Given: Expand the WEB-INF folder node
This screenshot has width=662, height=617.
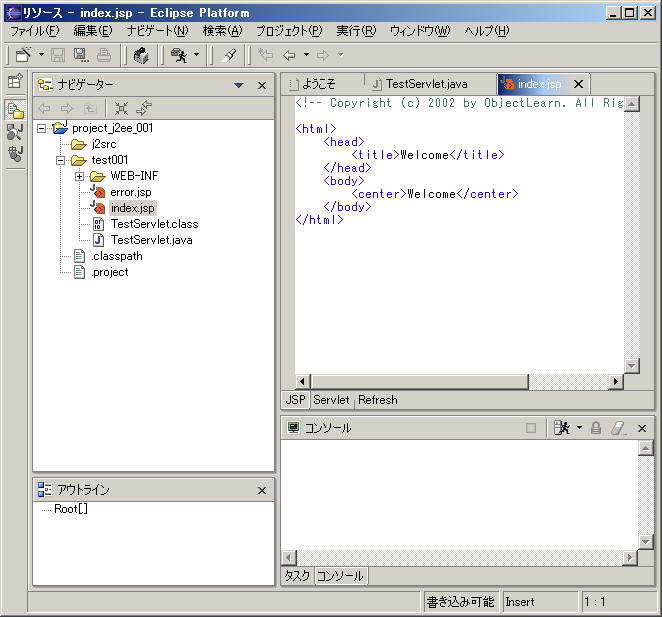Looking at the screenshot, I should [x=80, y=176].
